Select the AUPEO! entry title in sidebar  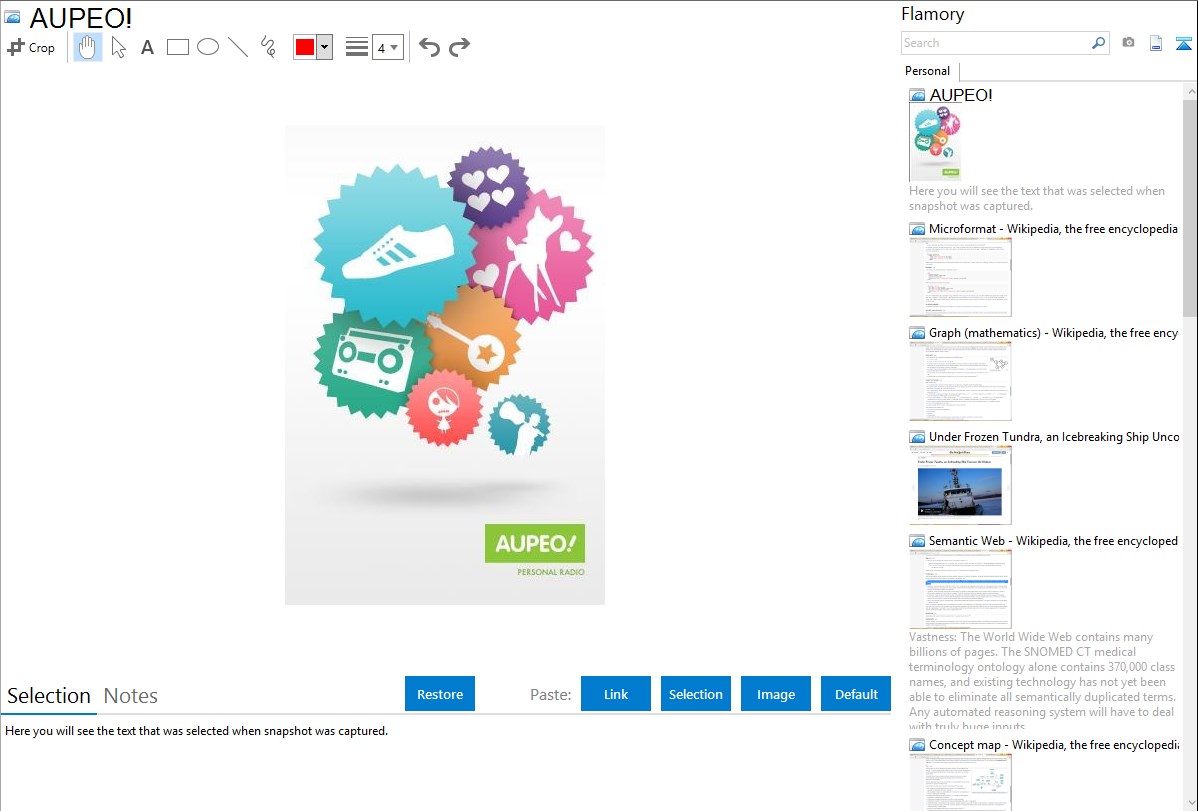(x=961, y=96)
